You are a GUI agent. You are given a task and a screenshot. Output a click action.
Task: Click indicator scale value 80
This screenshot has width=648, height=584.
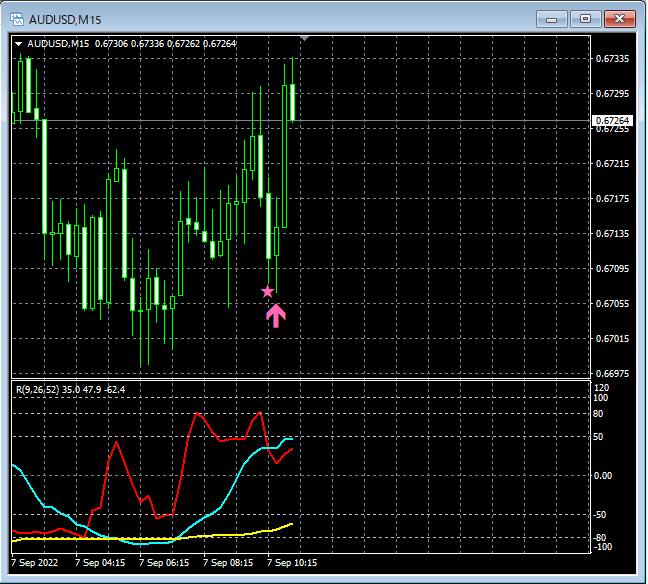pos(598,414)
